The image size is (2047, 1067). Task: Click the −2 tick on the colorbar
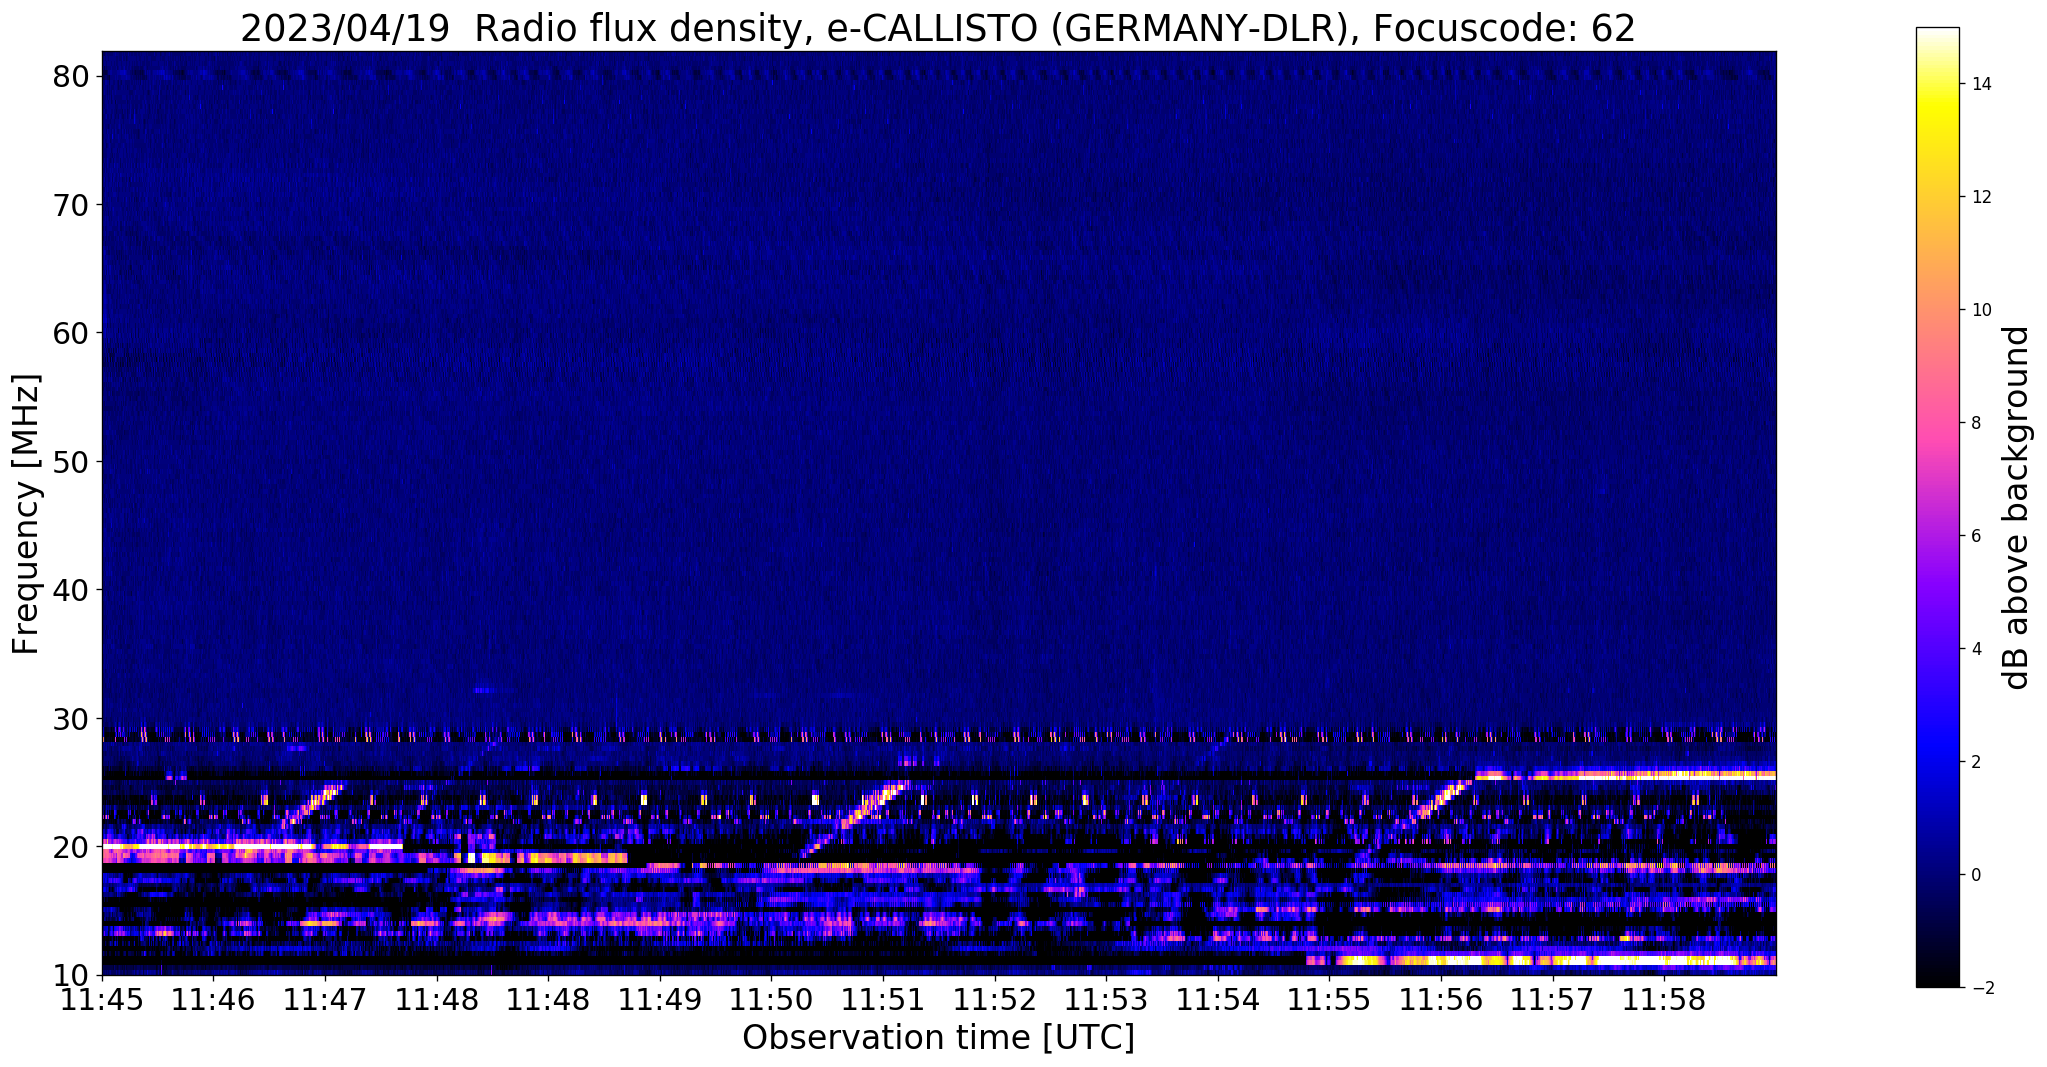pos(1981,988)
